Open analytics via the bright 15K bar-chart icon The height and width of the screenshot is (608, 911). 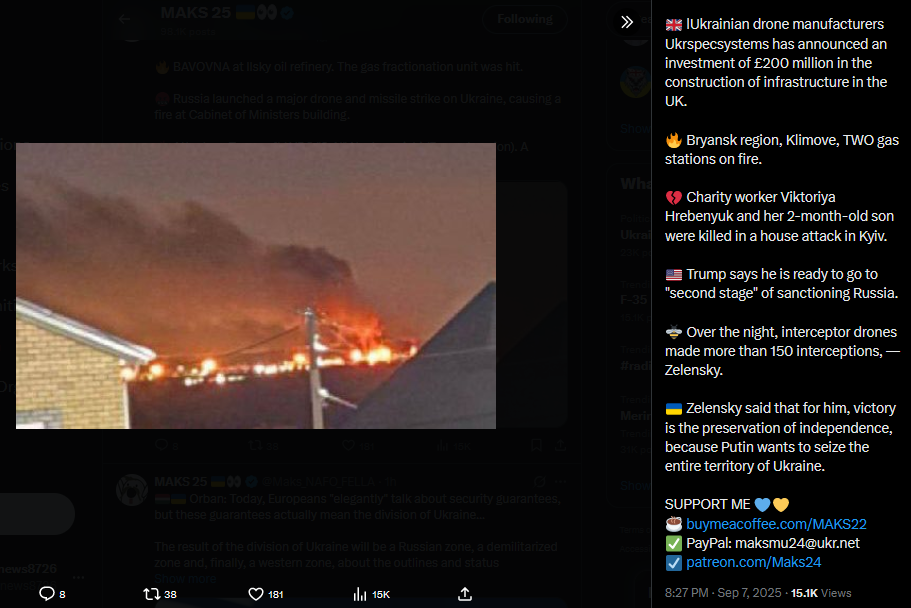[x=371, y=594]
